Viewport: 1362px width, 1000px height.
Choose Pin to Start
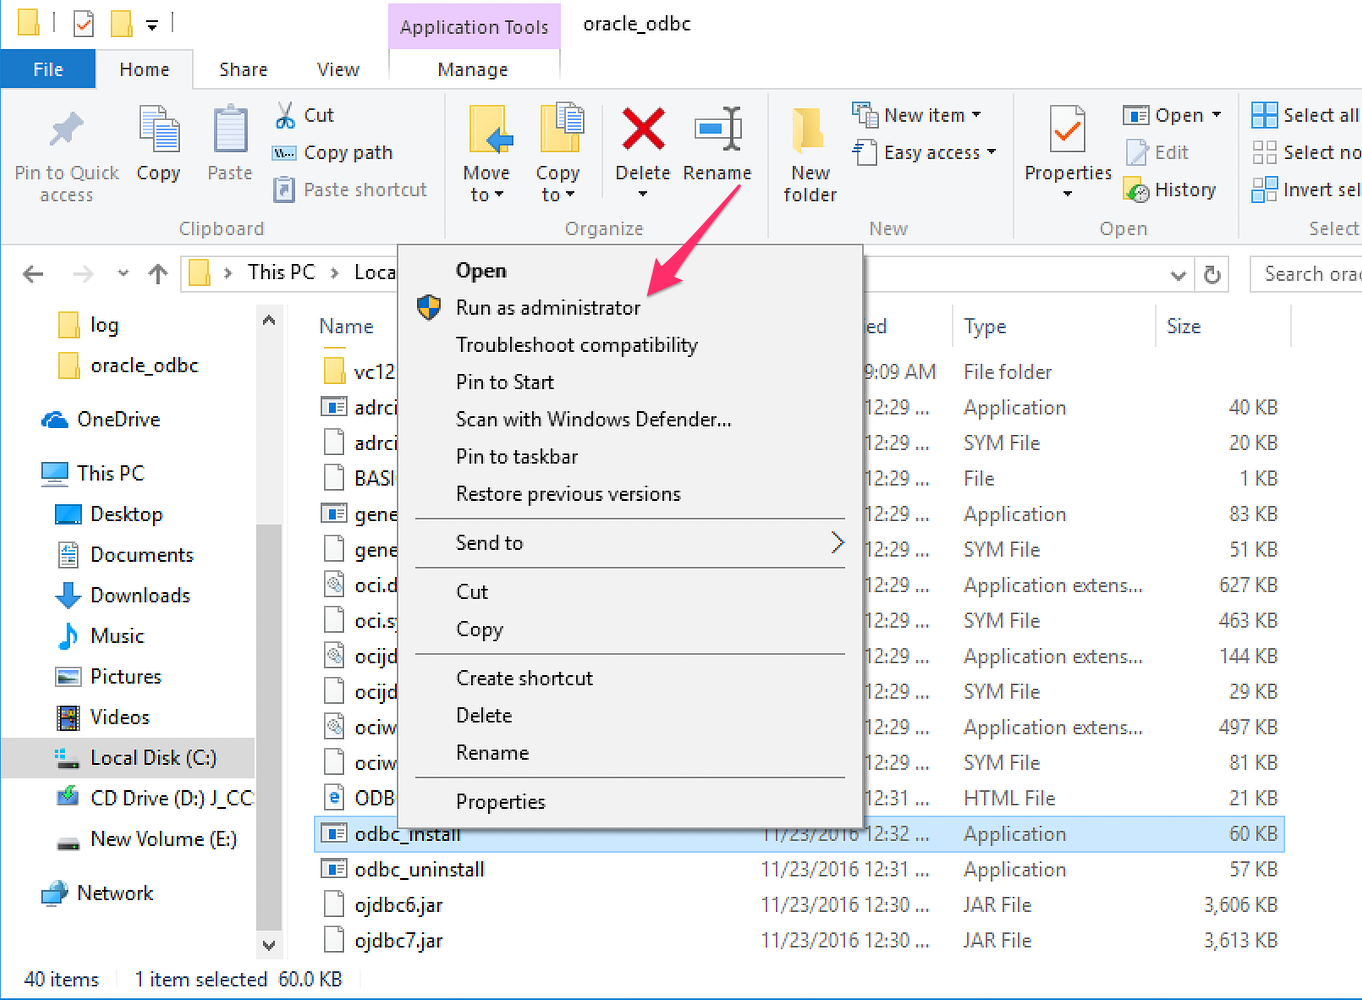pyautogui.click(x=505, y=382)
